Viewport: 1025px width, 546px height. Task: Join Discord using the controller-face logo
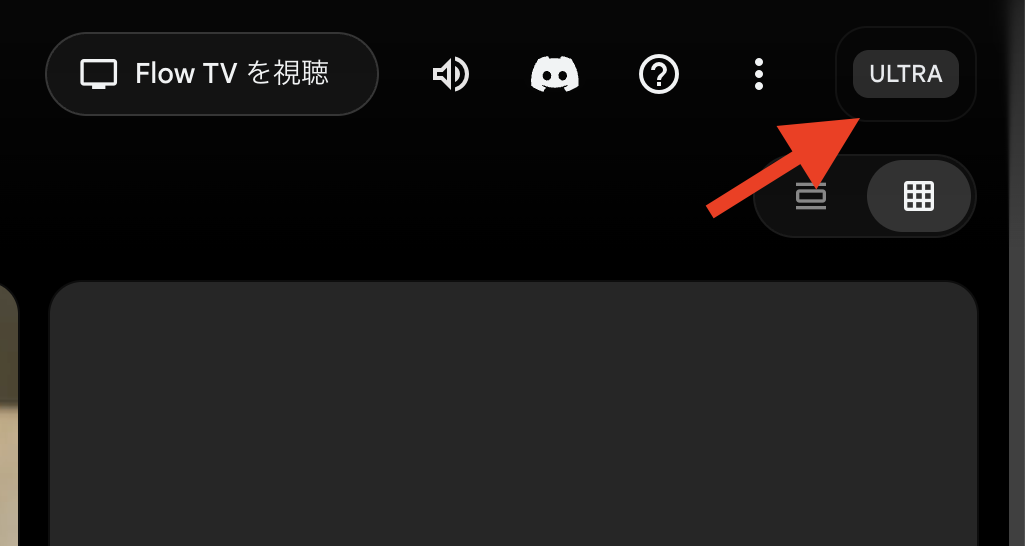554,74
